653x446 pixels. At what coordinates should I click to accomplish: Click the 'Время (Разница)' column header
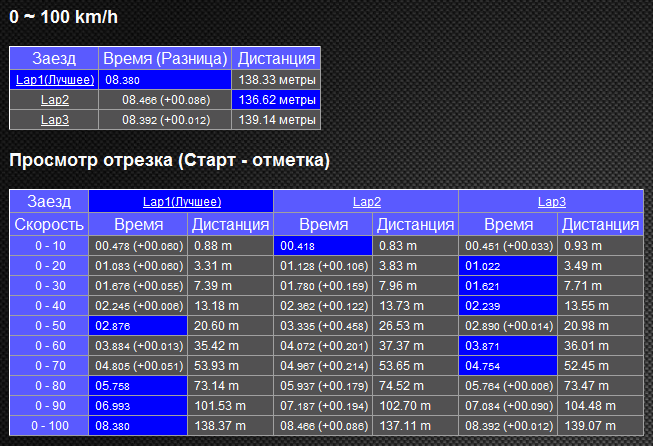tap(165, 58)
